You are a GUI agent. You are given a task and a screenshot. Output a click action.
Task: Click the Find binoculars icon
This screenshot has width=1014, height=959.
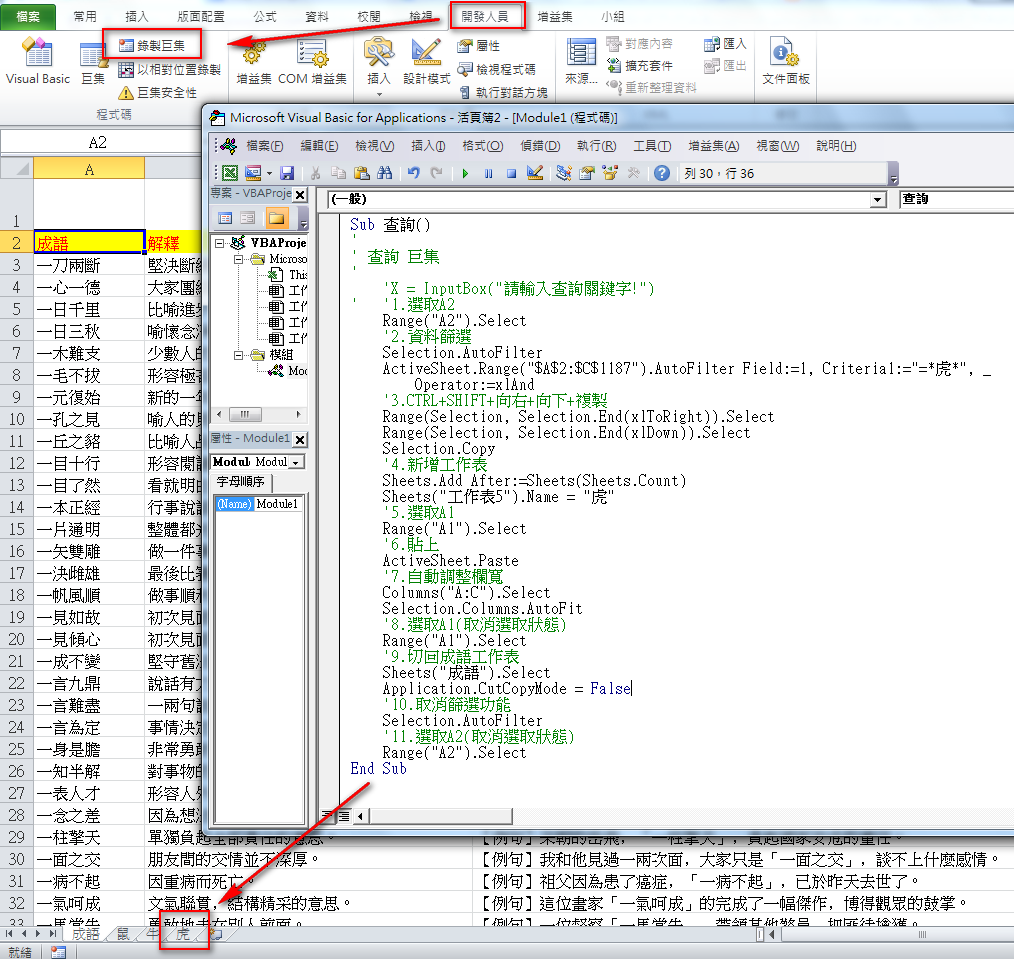pyautogui.click(x=384, y=173)
